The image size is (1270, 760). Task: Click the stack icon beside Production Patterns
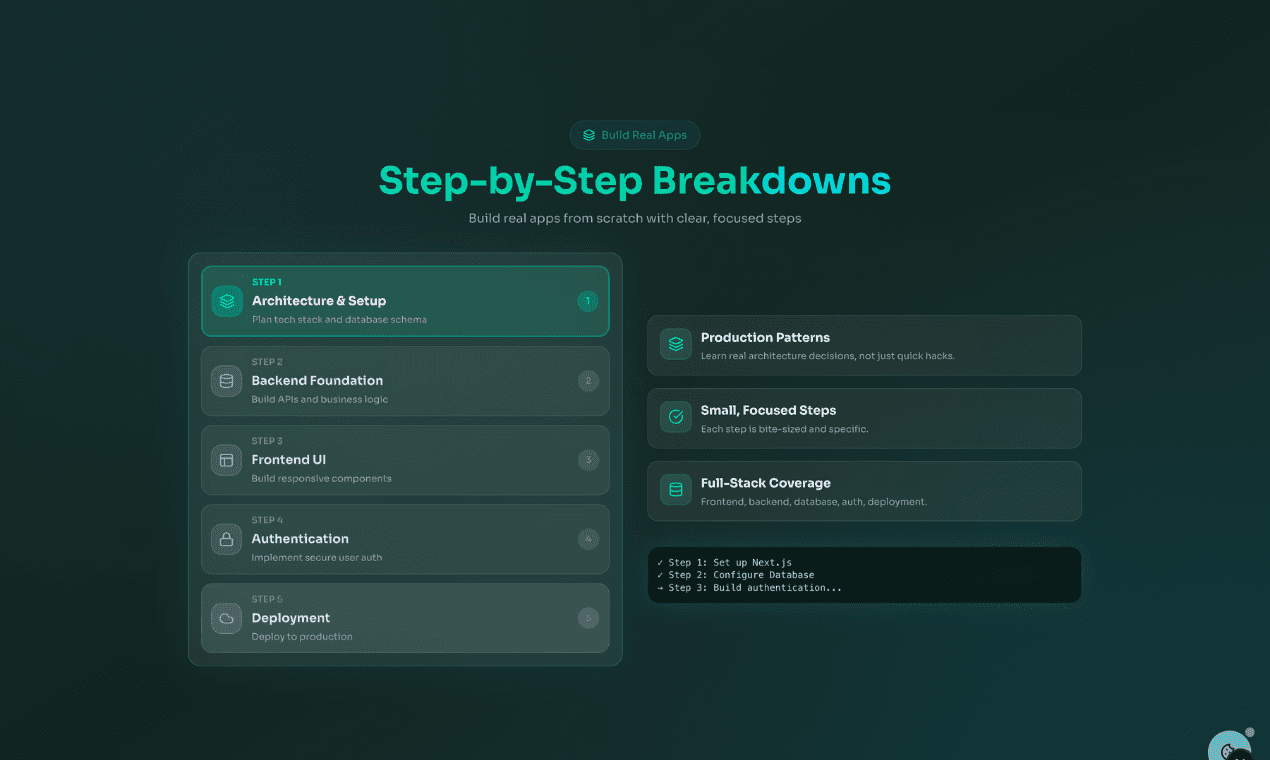[x=675, y=344]
